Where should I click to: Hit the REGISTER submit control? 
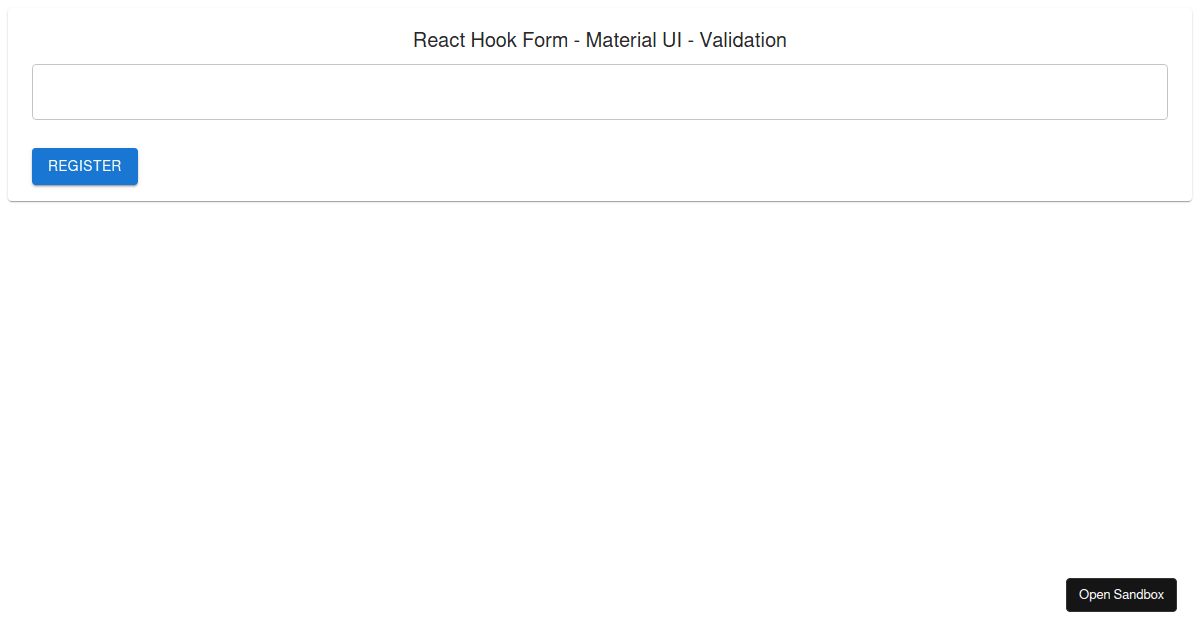point(85,166)
